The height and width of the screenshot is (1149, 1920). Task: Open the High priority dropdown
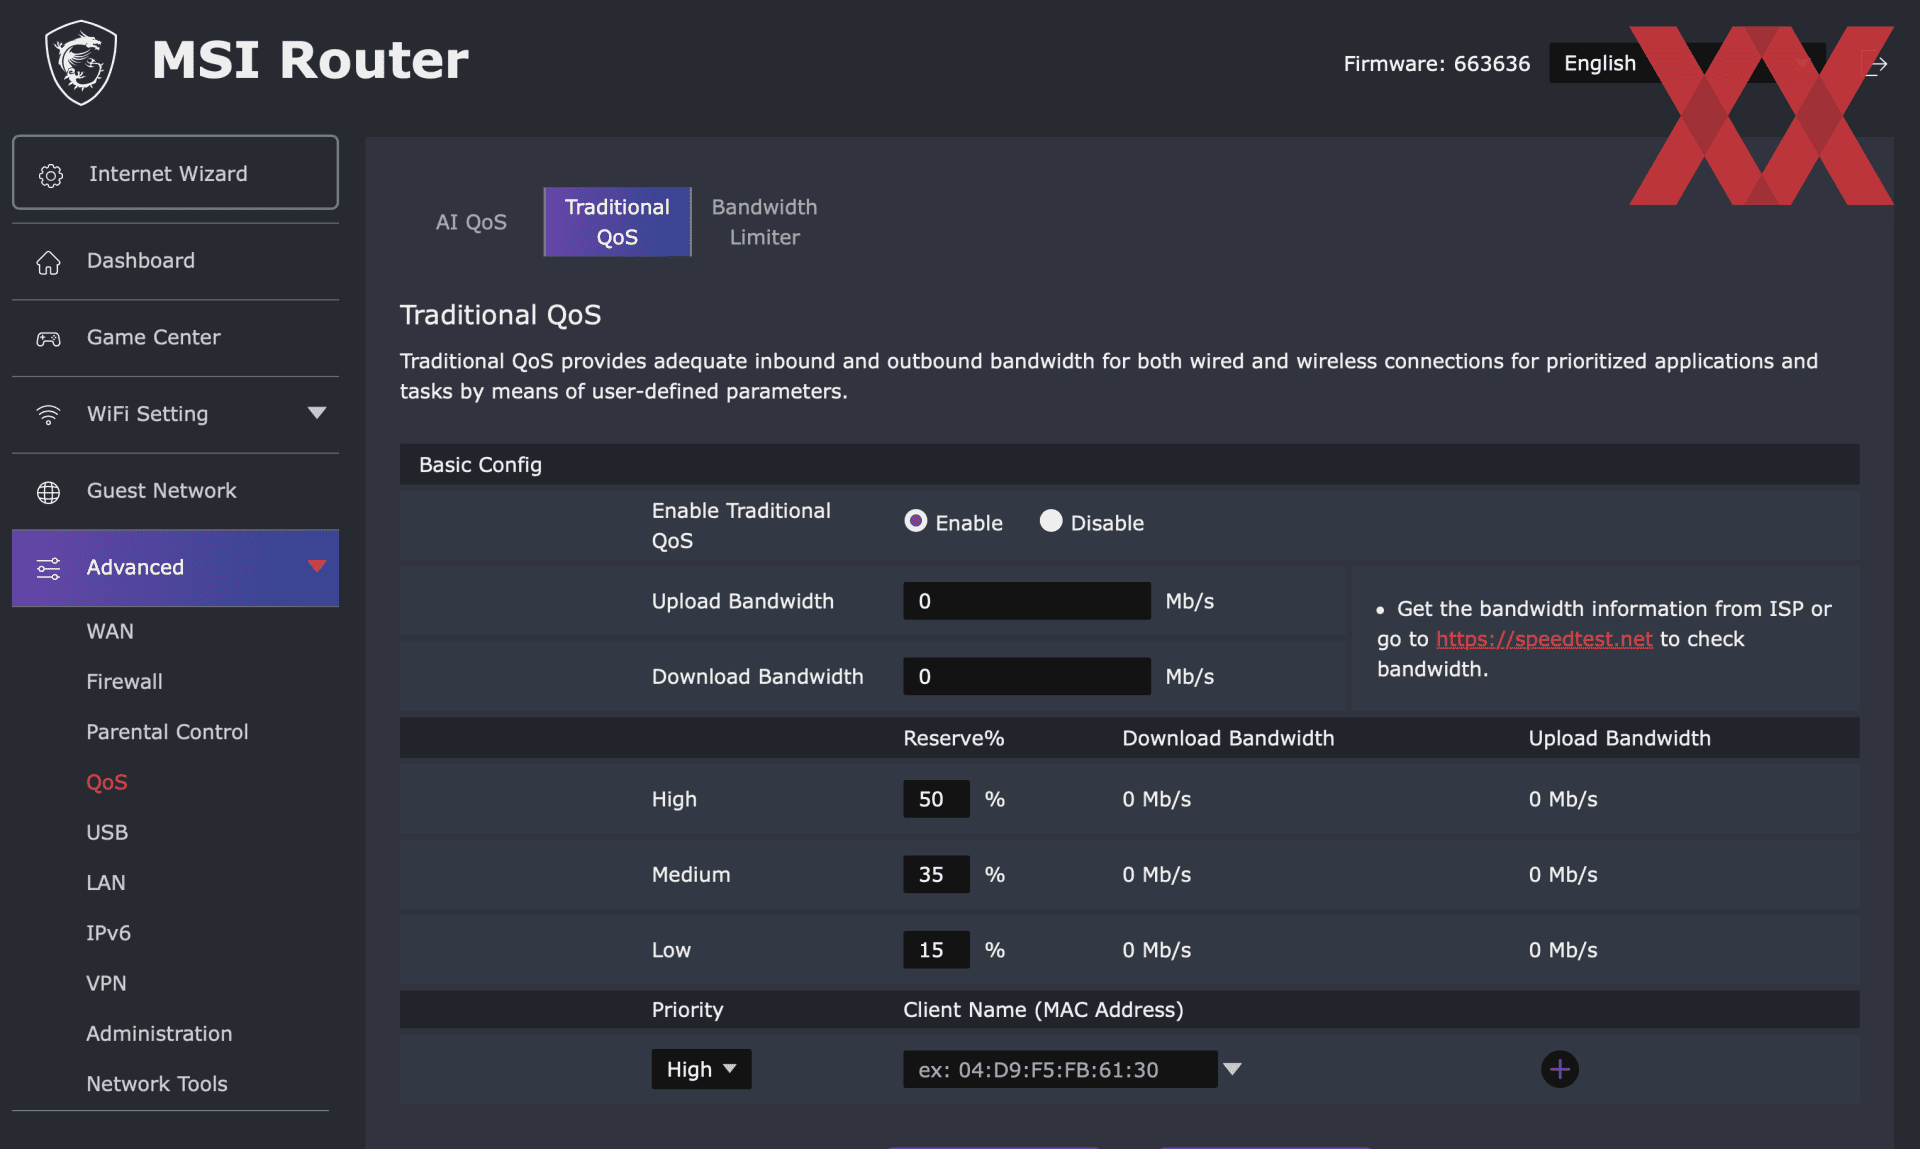(x=701, y=1069)
